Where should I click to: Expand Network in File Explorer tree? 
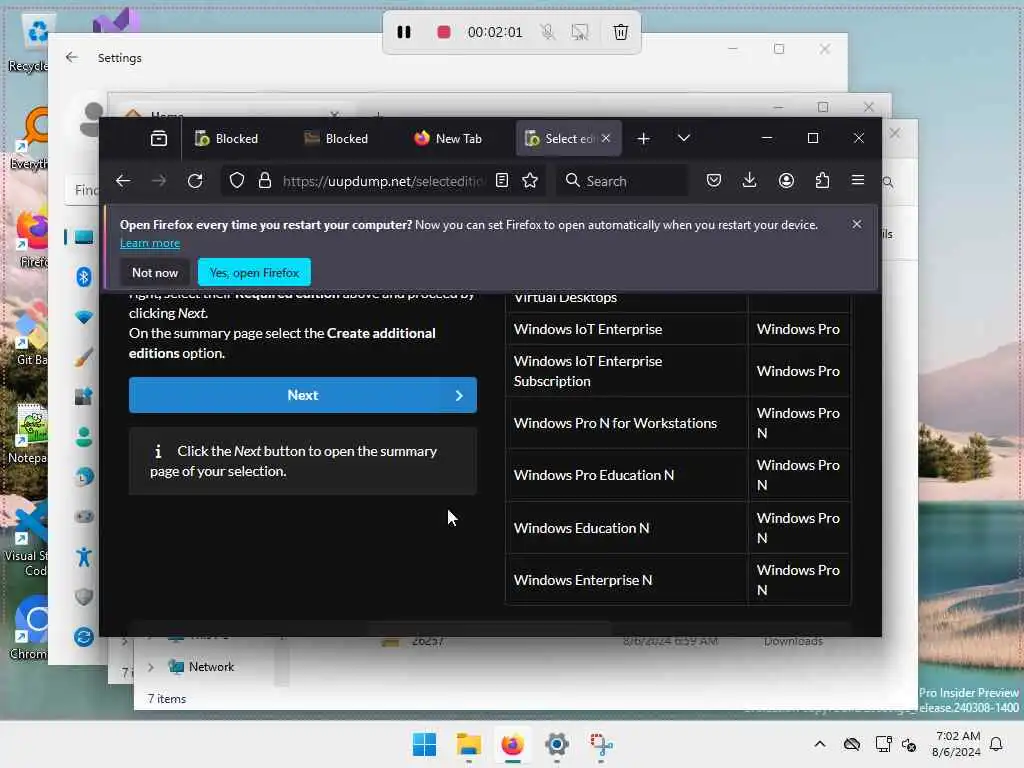click(151, 667)
